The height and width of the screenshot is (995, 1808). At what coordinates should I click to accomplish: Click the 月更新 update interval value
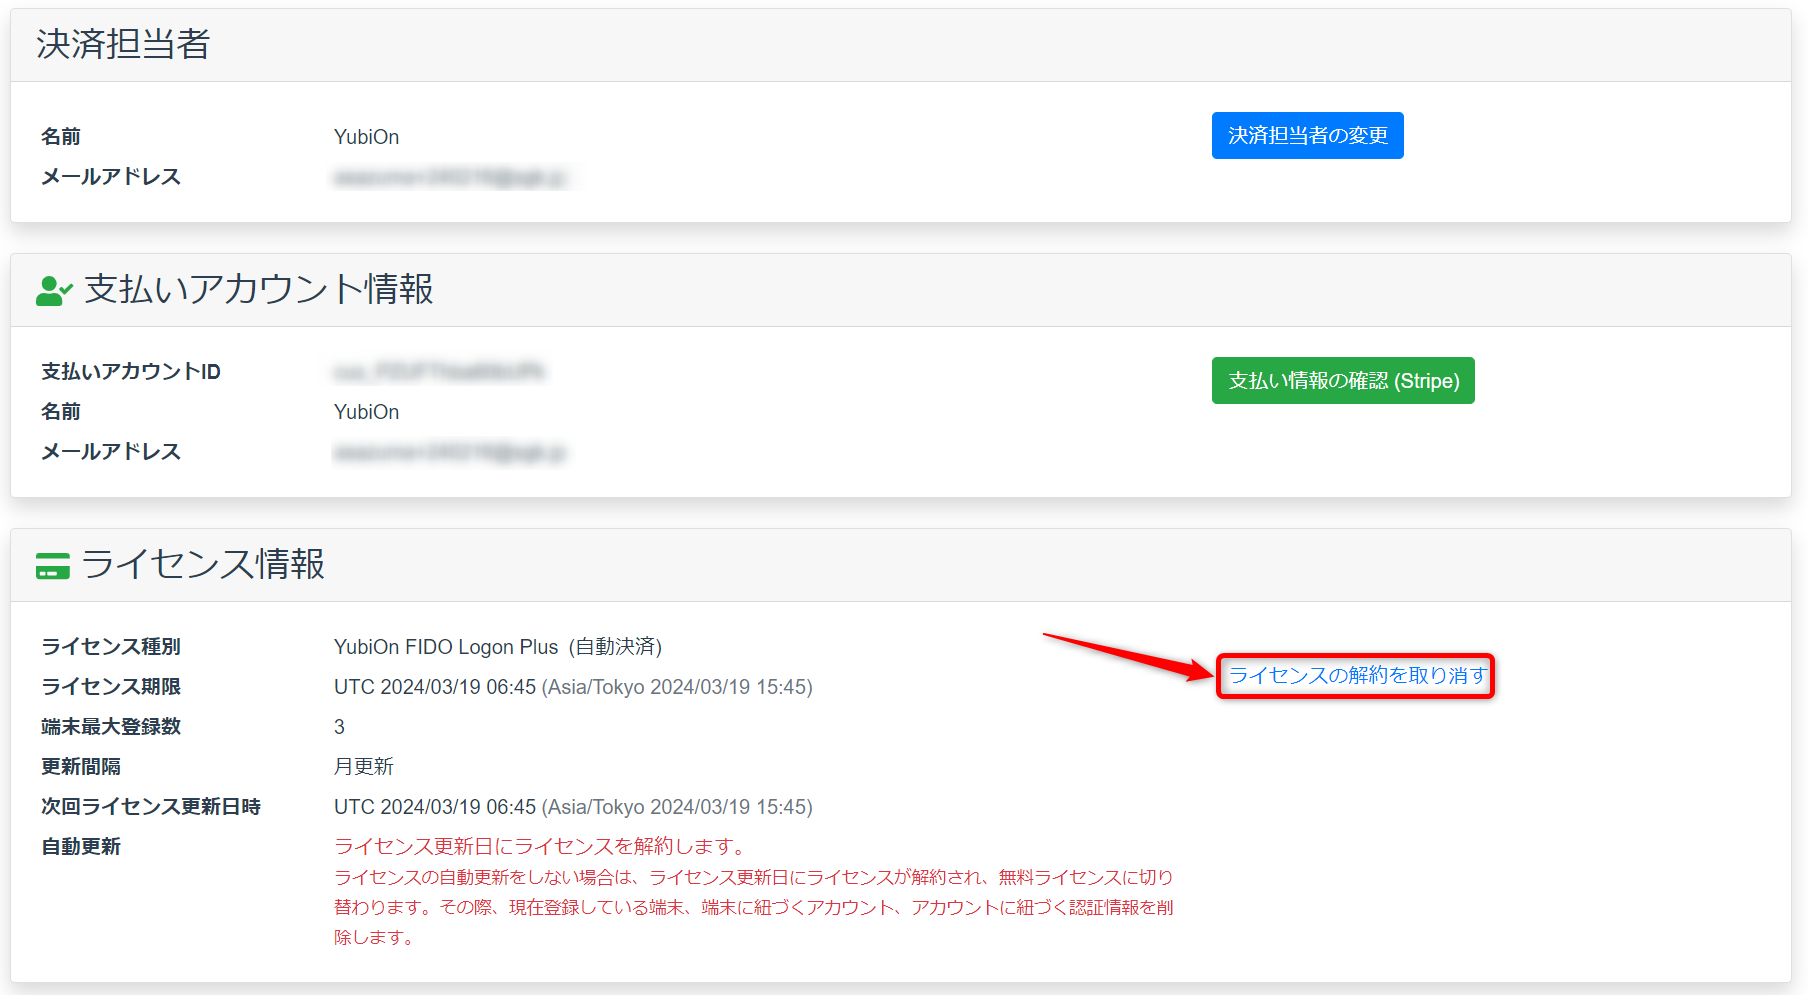pyautogui.click(x=363, y=767)
